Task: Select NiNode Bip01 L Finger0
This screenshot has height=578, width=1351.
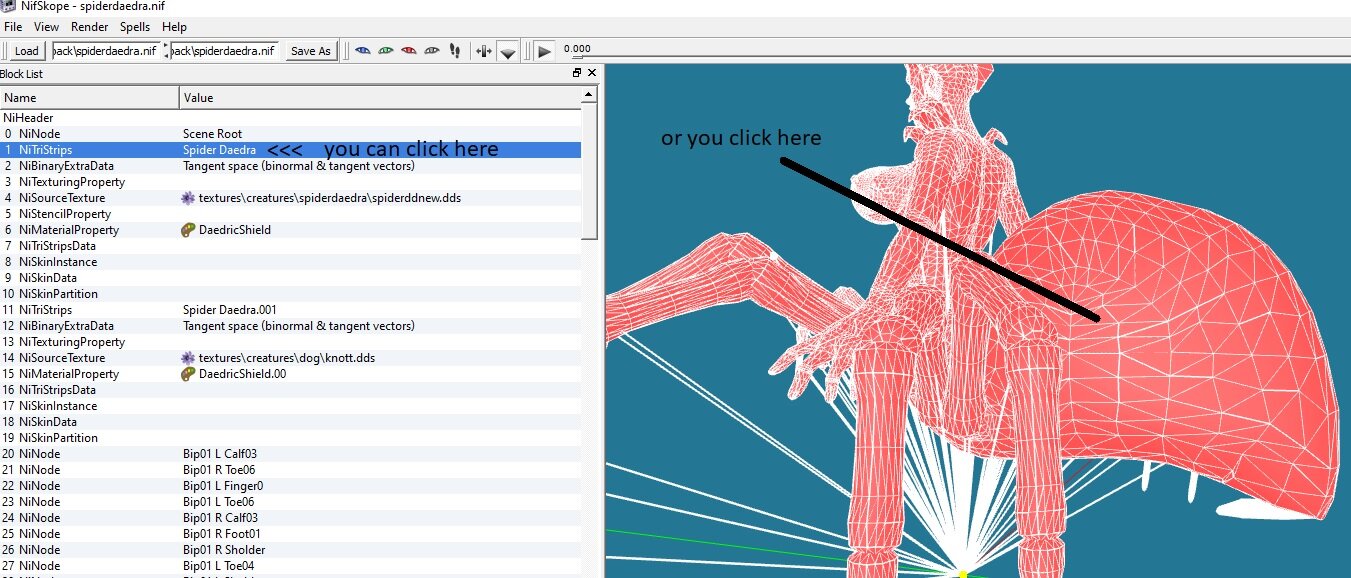Action: [x=290, y=485]
